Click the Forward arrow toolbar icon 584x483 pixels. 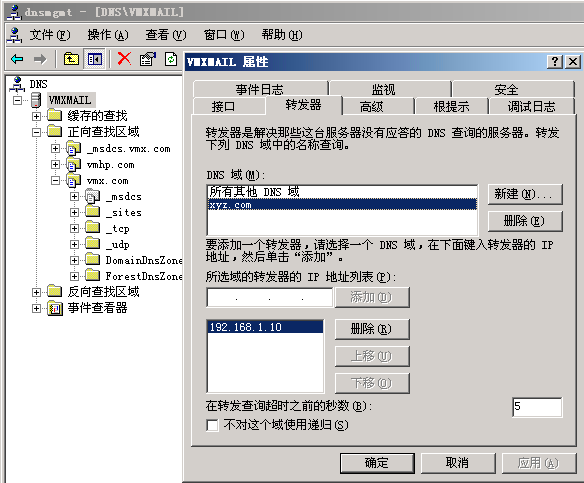tap(39, 59)
